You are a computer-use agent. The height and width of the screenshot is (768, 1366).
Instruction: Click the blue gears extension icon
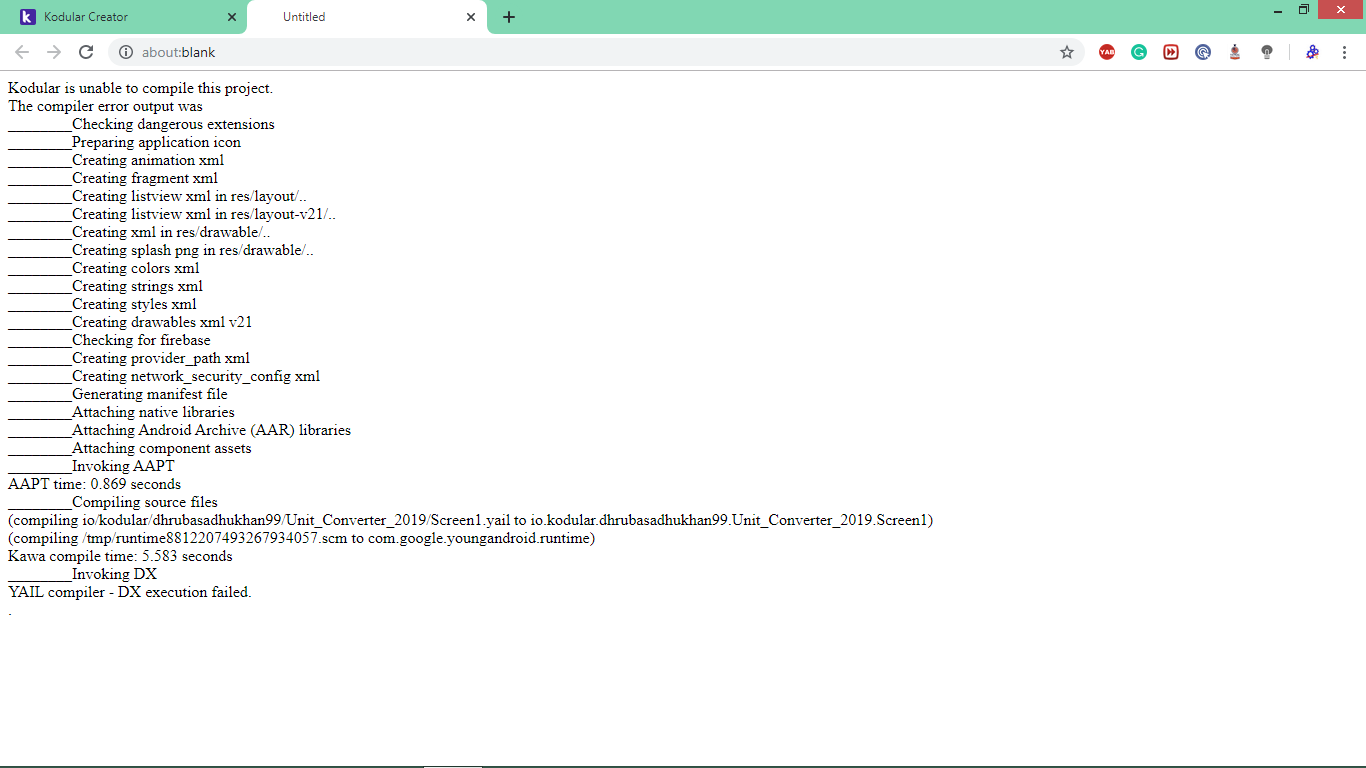1312,52
